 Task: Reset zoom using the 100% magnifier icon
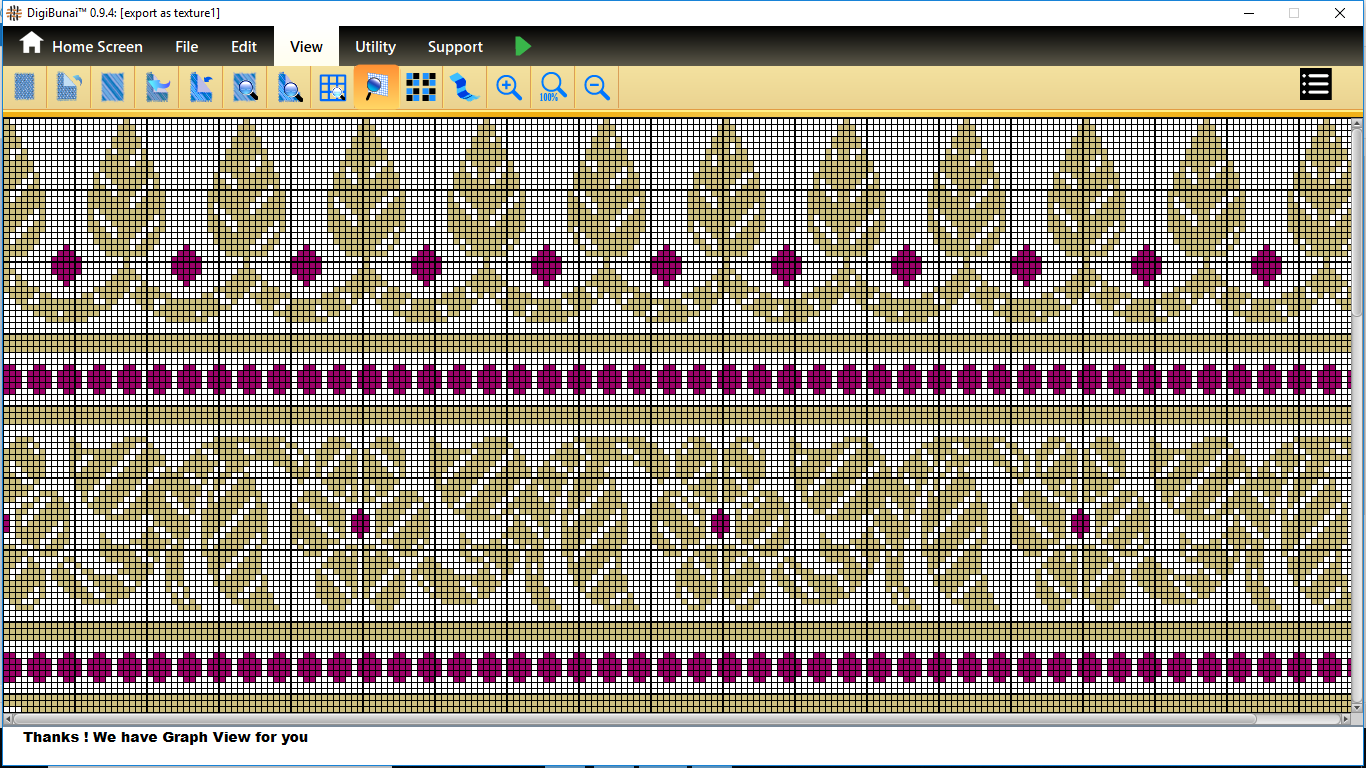coord(553,88)
